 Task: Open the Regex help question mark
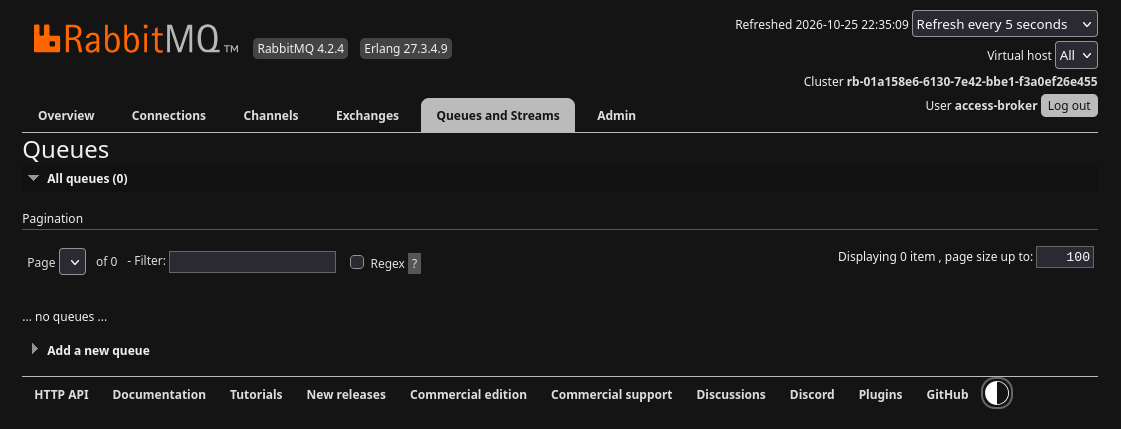415,263
